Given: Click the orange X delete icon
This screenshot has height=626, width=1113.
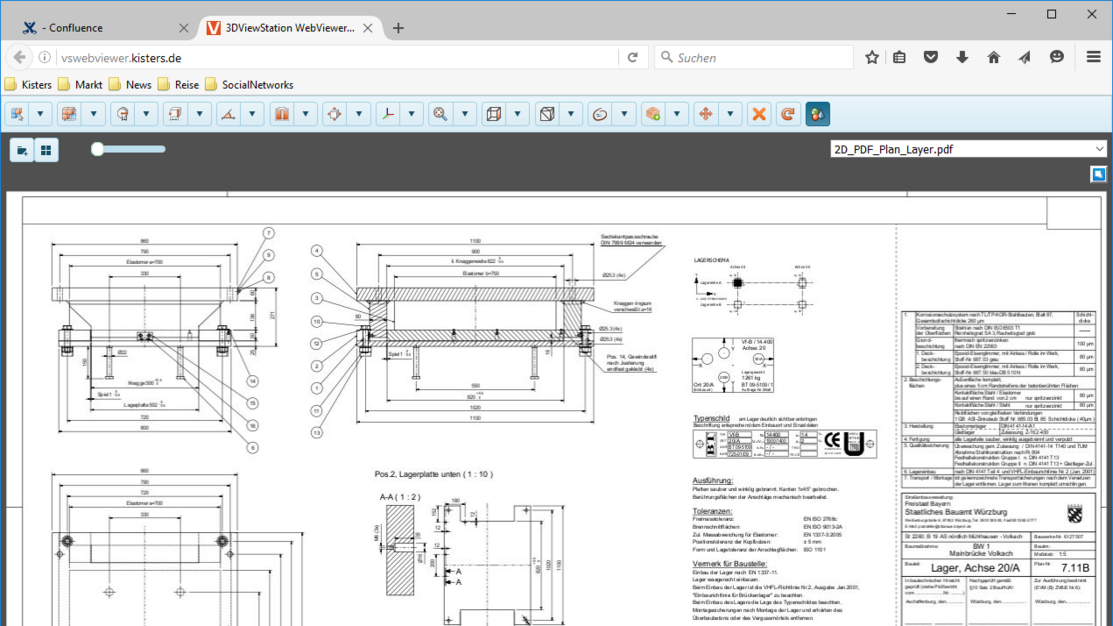Looking at the screenshot, I should (759, 114).
